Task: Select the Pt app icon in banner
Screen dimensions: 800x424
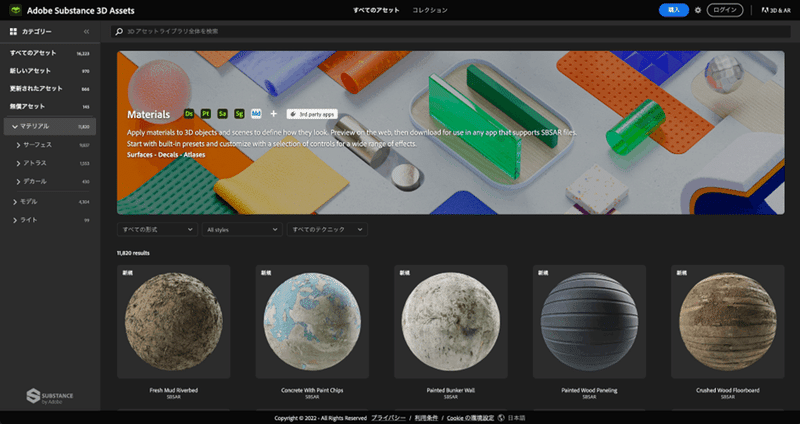Action: (206, 114)
